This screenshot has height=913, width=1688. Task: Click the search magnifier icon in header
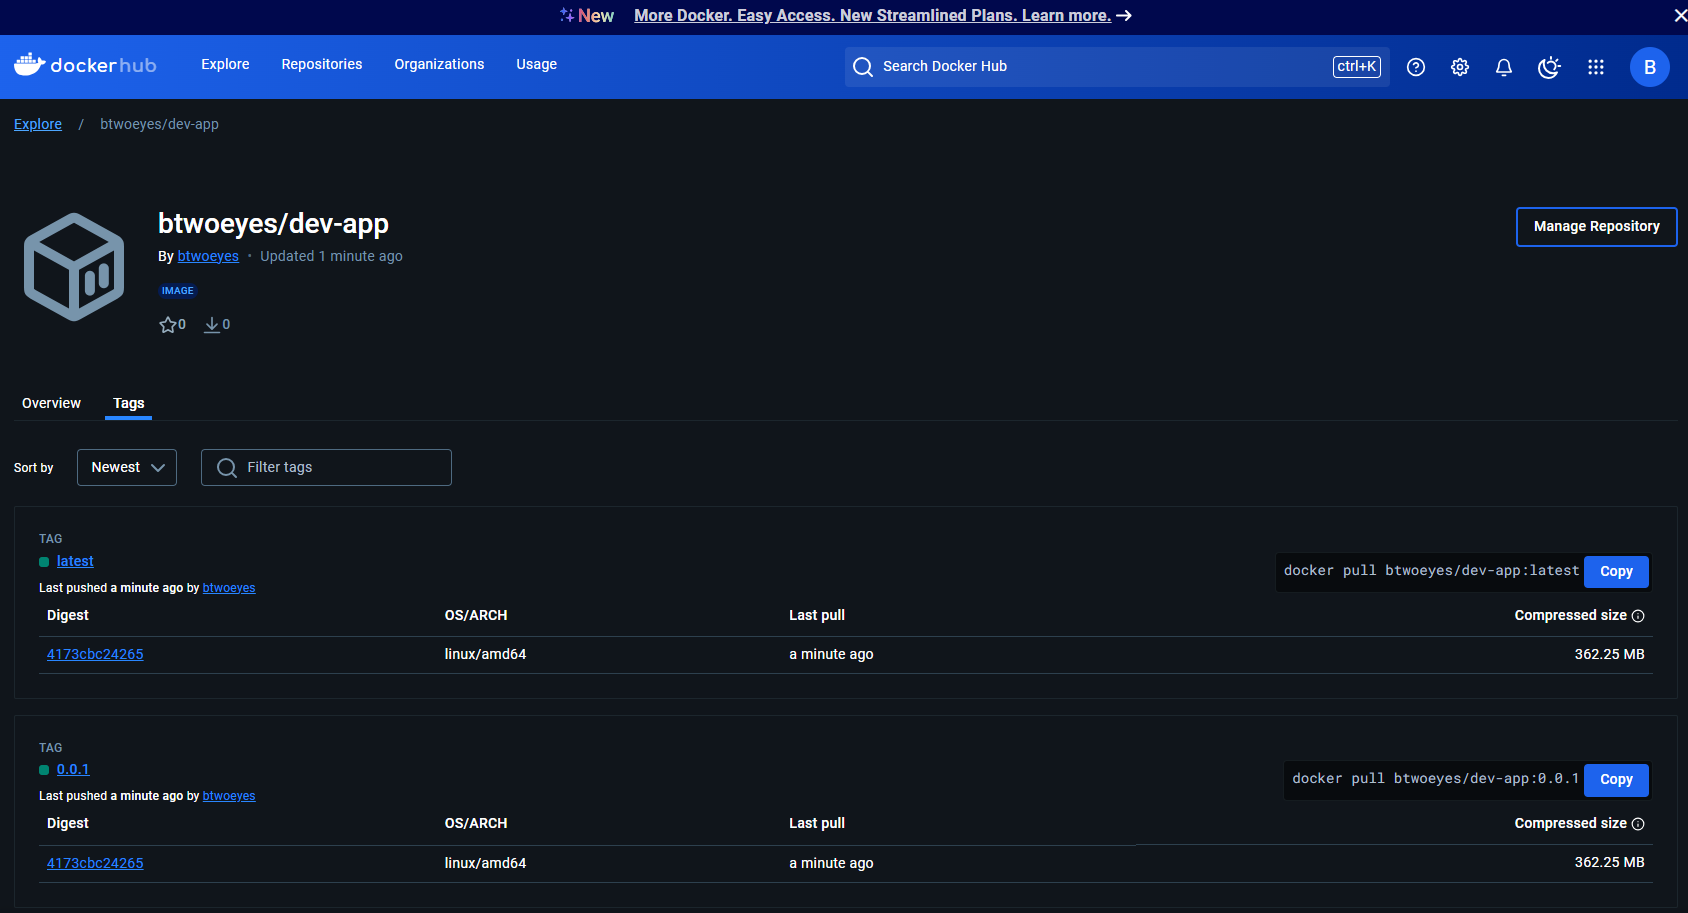tap(863, 66)
